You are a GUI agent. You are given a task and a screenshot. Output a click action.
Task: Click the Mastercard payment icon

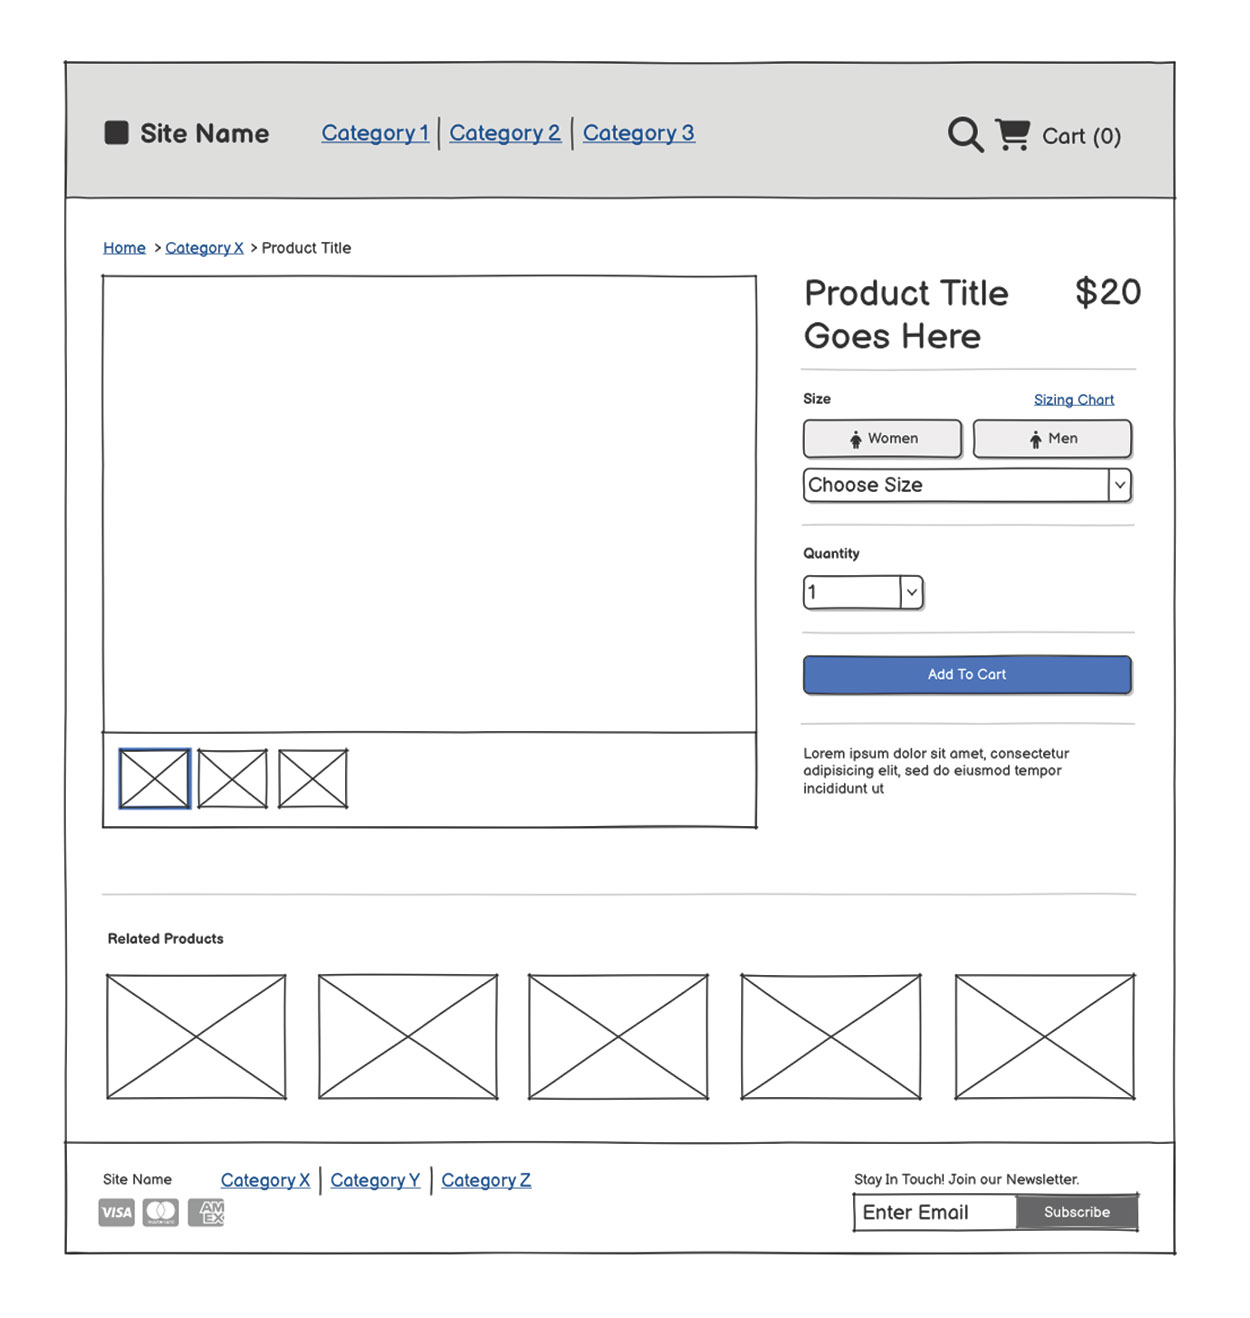[161, 1213]
